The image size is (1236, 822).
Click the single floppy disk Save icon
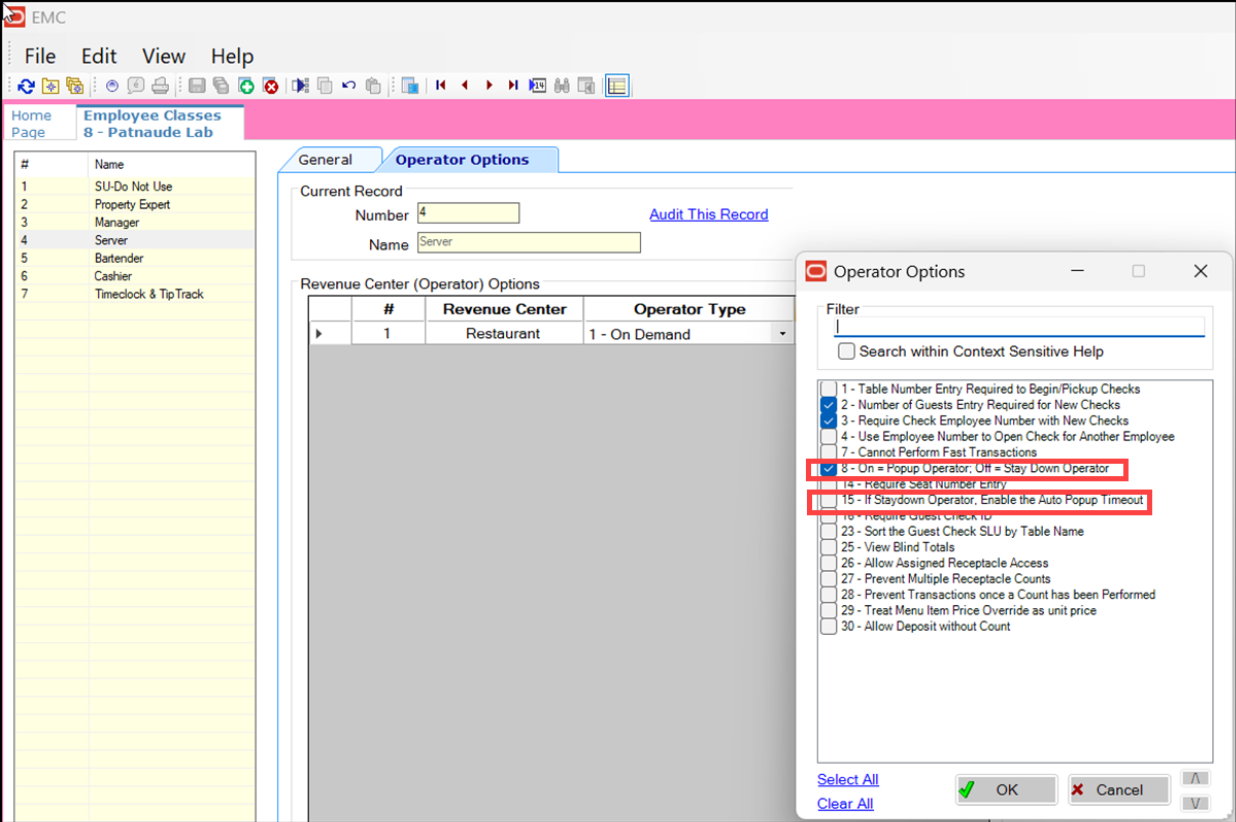[198, 86]
